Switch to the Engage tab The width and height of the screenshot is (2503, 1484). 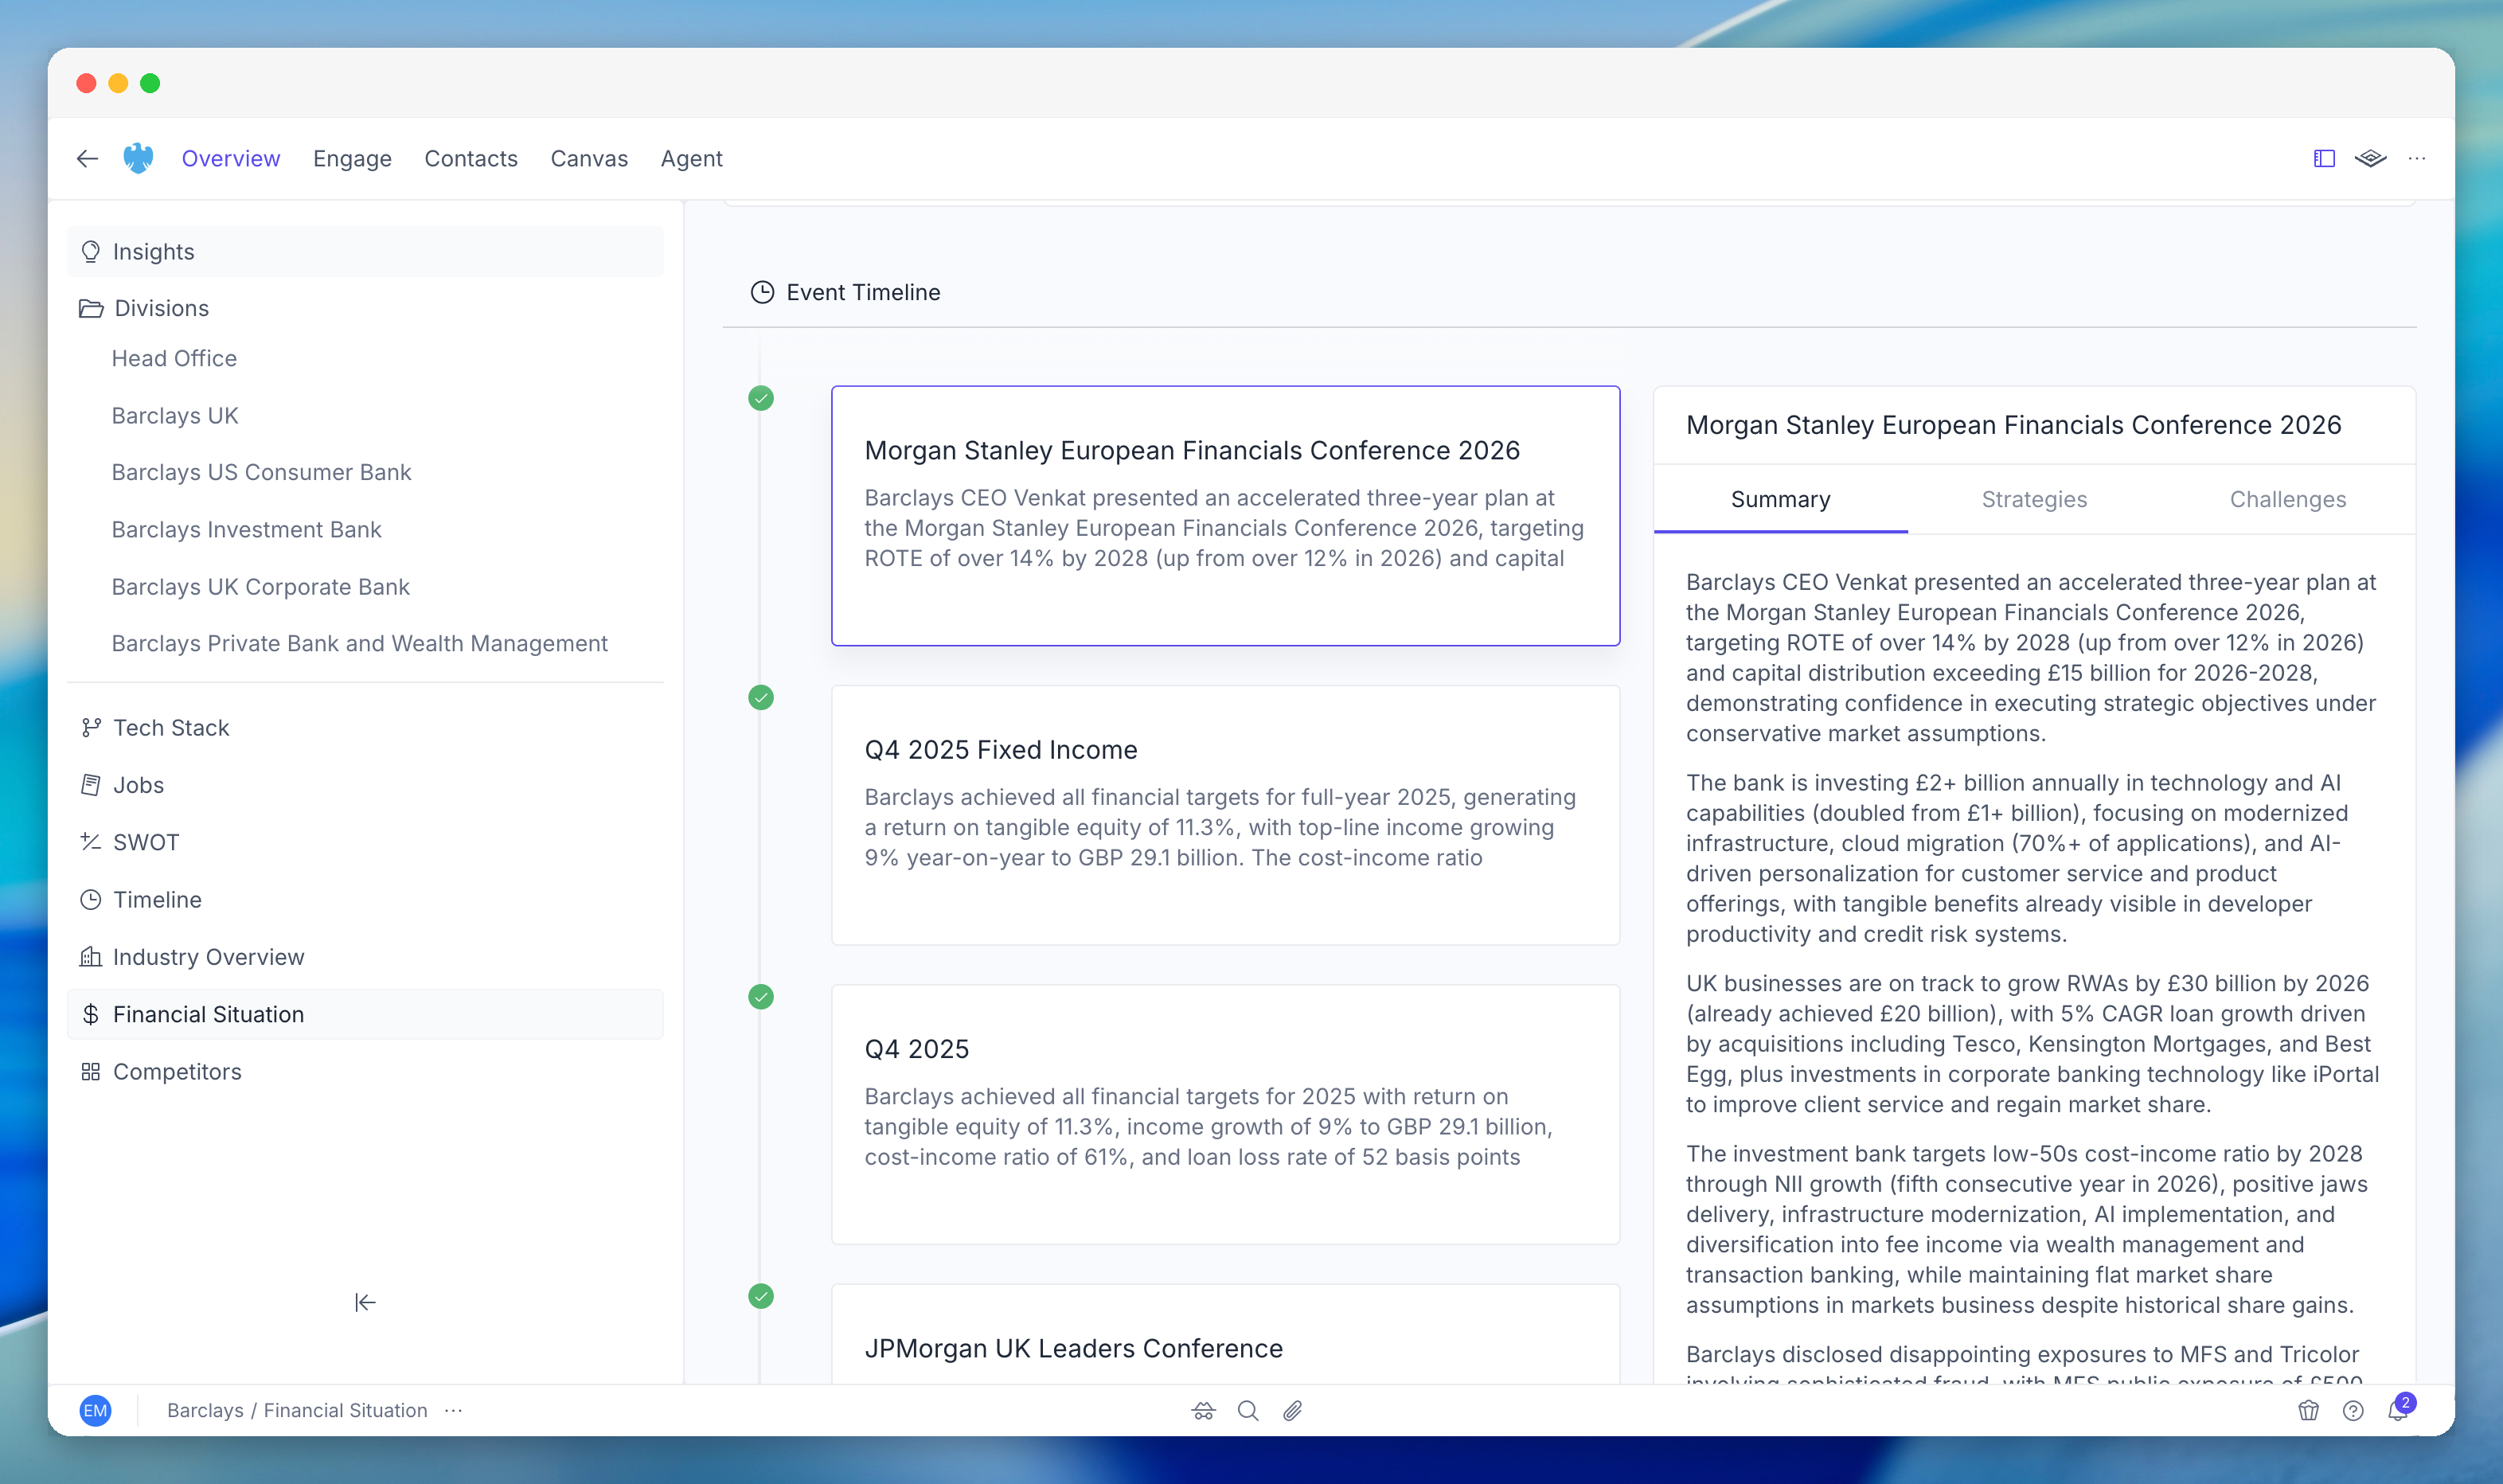point(352,158)
